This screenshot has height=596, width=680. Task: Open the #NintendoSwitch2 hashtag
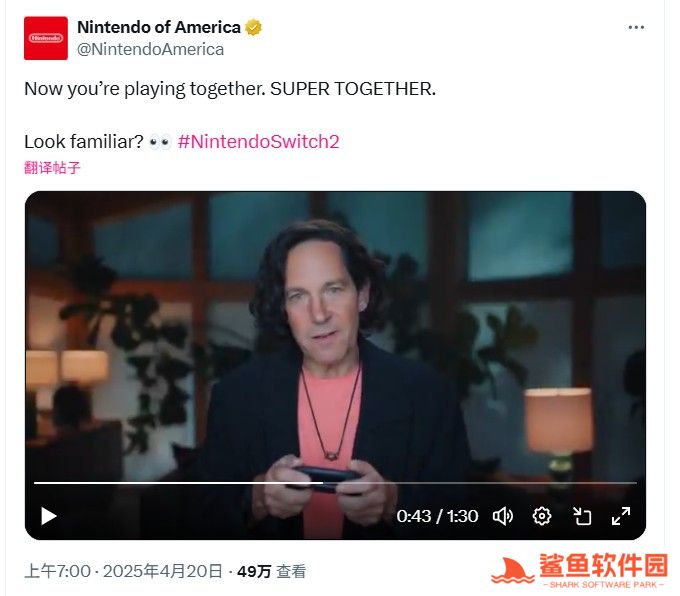tap(258, 142)
